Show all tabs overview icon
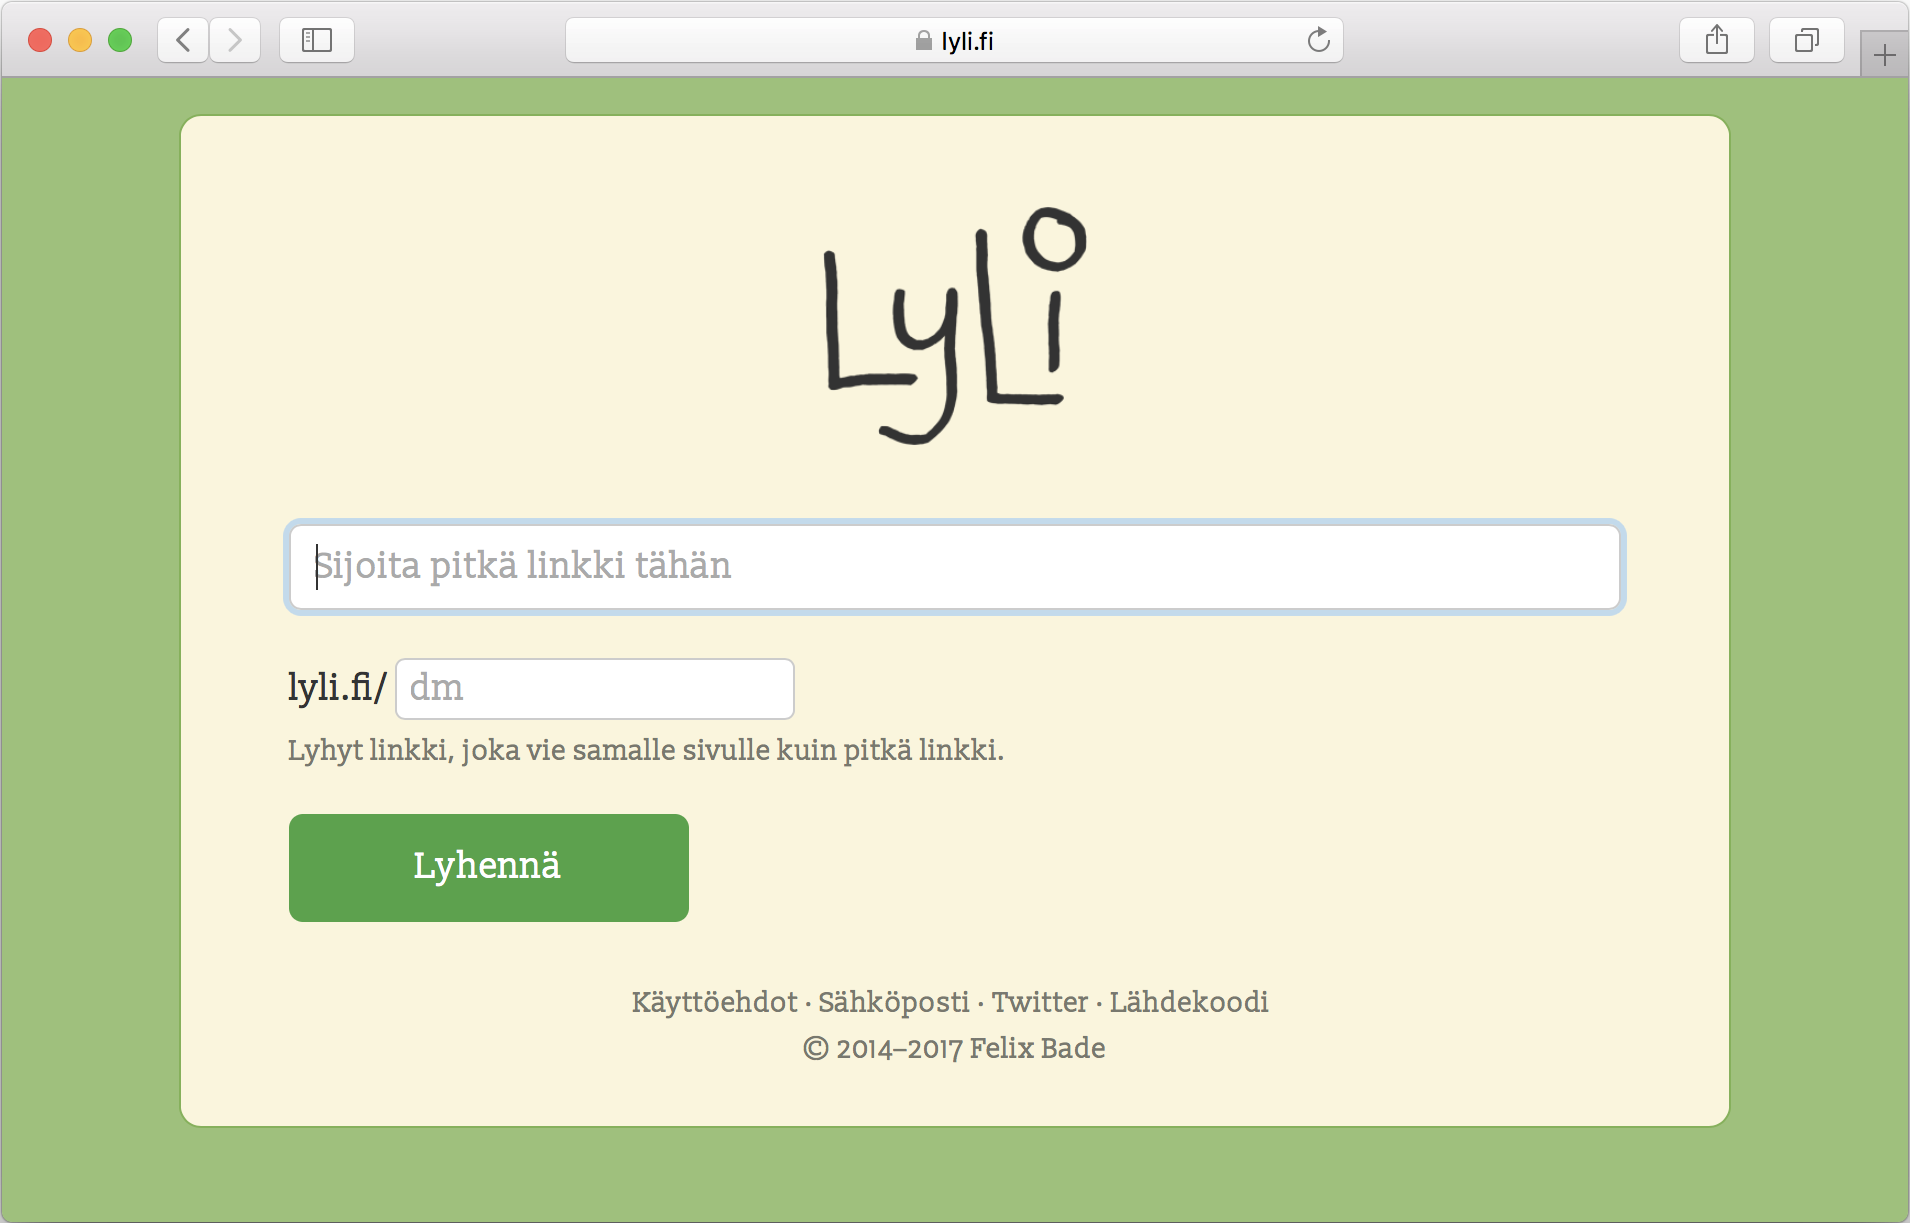Screen dimensions: 1910x1223 pyautogui.click(x=1807, y=40)
